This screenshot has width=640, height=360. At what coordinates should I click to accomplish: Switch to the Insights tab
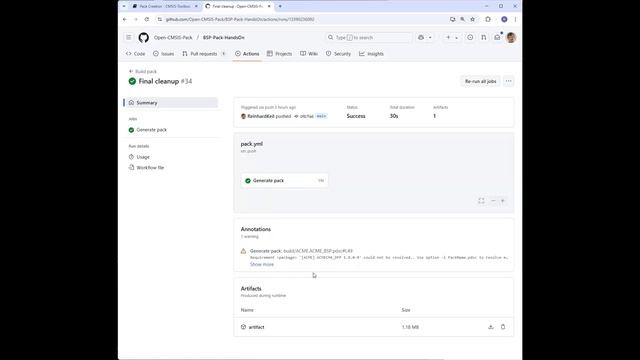[x=371, y=54]
